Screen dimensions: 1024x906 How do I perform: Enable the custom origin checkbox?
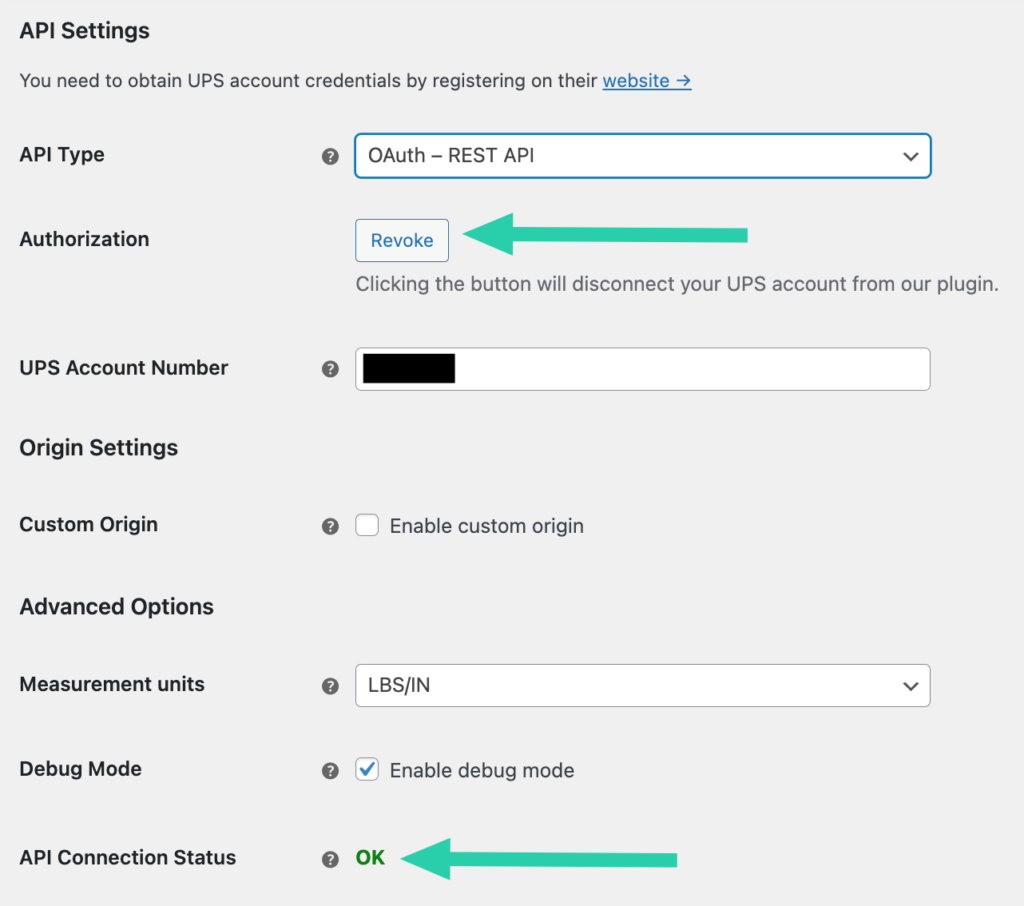(367, 525)
